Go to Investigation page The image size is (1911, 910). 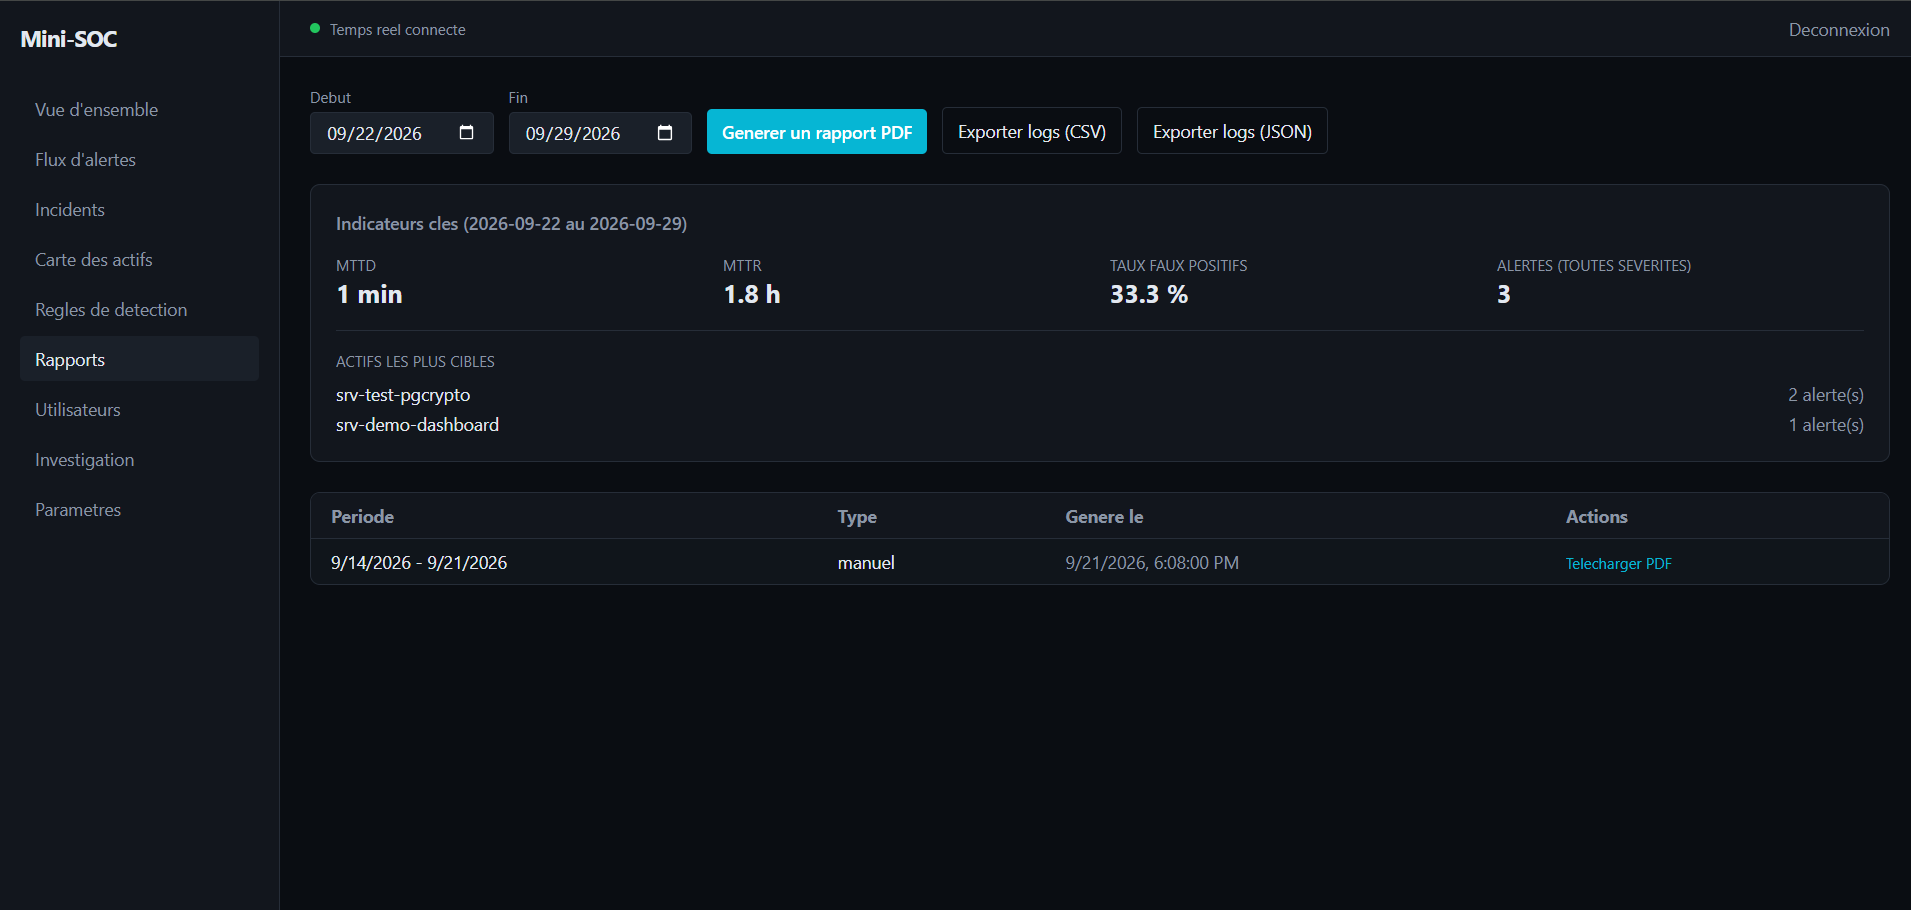pyautogui.click(x=139, y=460)
